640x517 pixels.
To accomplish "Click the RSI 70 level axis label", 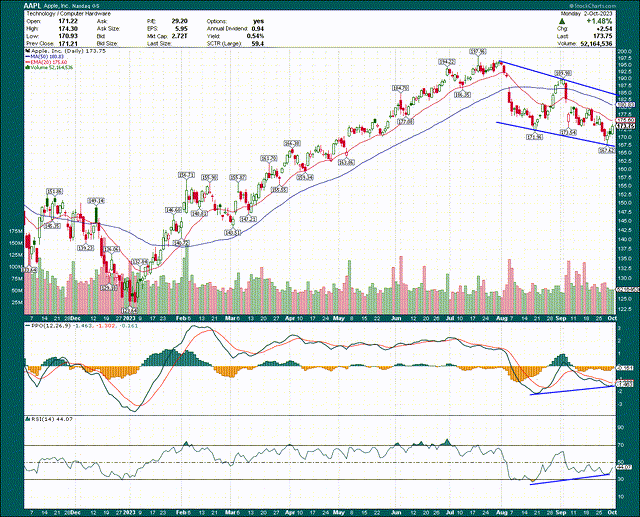I will [620, 446].
